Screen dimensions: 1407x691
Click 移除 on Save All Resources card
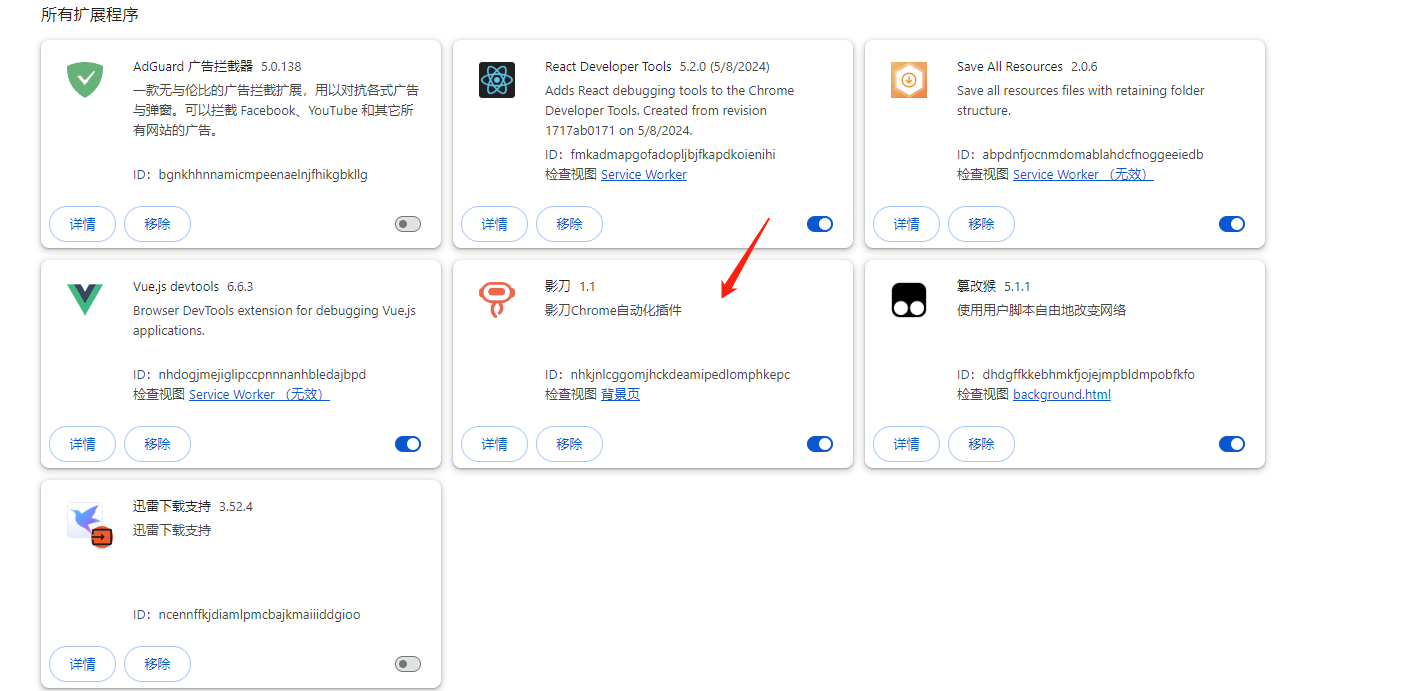click(981, 224)
